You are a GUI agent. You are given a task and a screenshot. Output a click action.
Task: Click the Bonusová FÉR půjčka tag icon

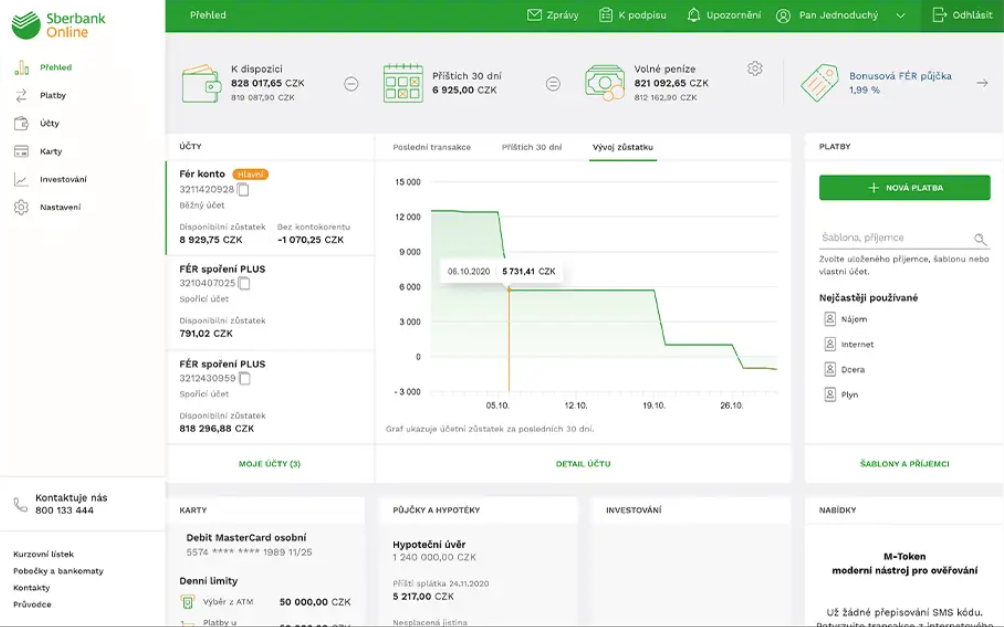coord(818,83)
